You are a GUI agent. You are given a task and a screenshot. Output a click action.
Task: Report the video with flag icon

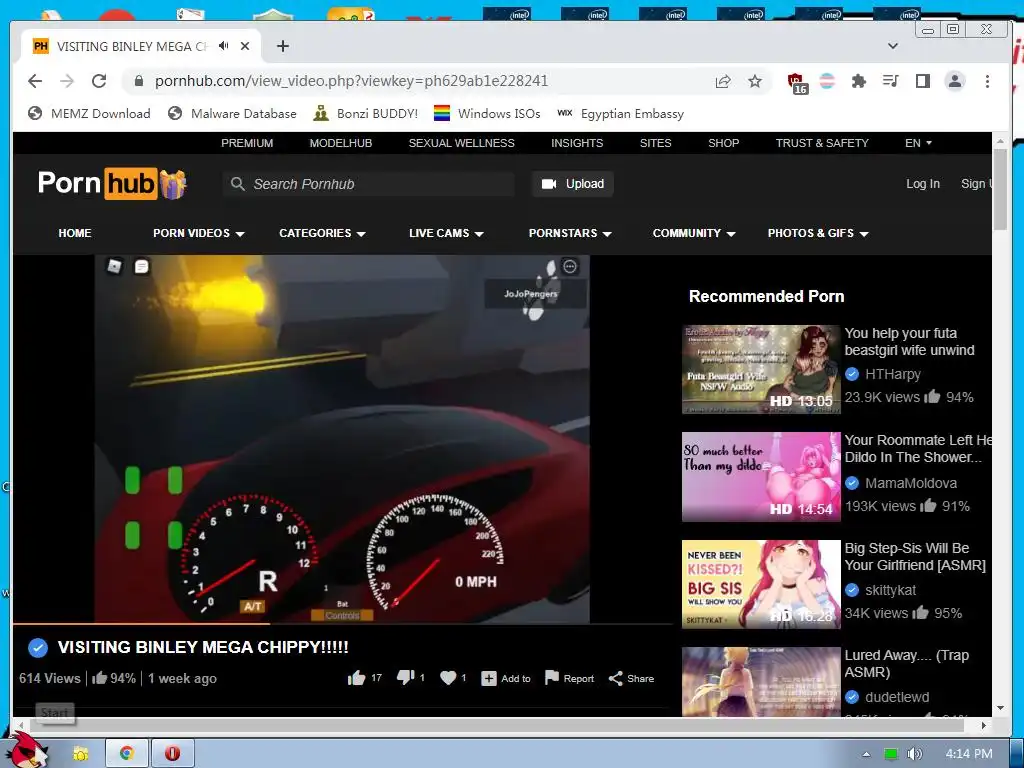click(569, 679)
